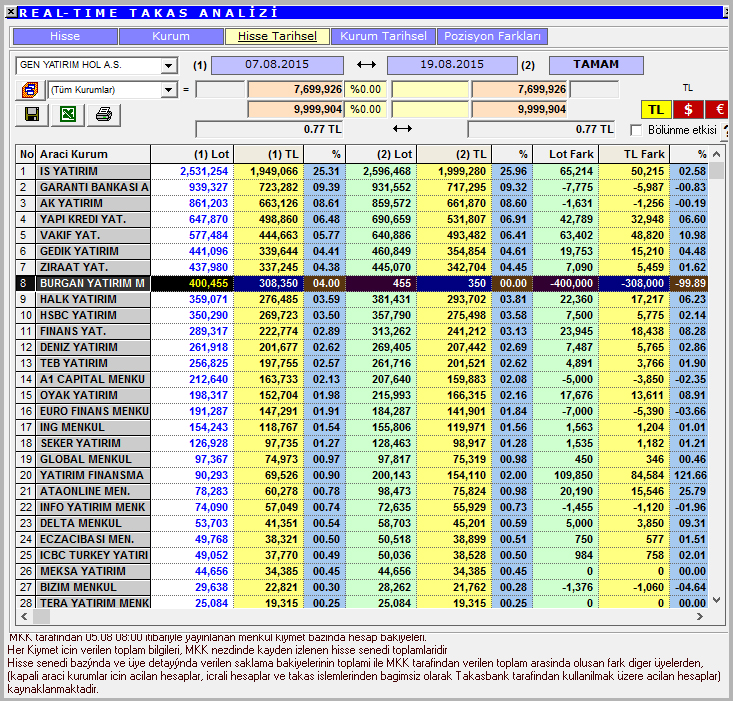
Task: Click the 121.66 percent change cell
Action: (x=689, y=475)
